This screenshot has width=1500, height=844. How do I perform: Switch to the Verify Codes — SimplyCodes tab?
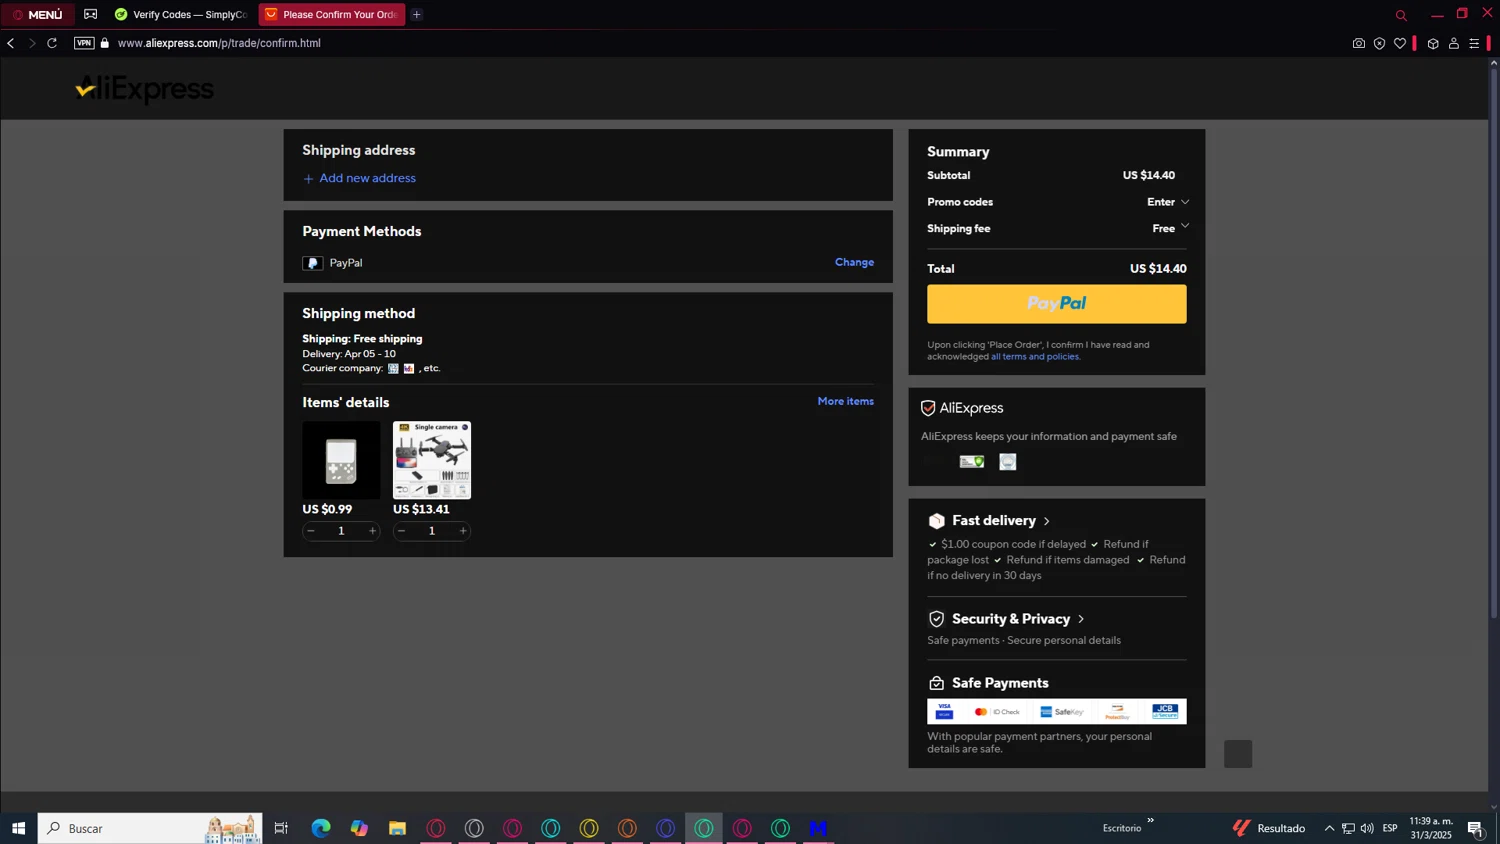181,14
